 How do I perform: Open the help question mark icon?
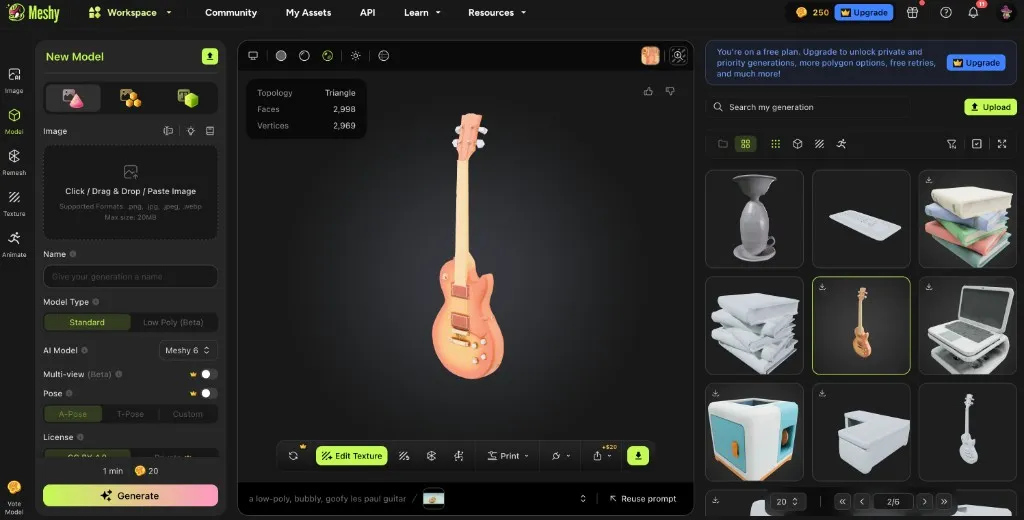946,12
